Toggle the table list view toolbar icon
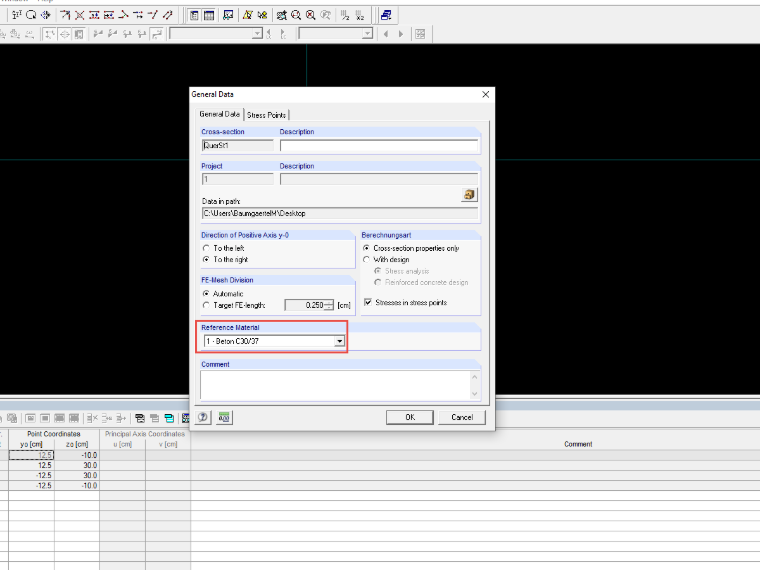This screenshot has height=570, width=760. click(x=194, y=15)
